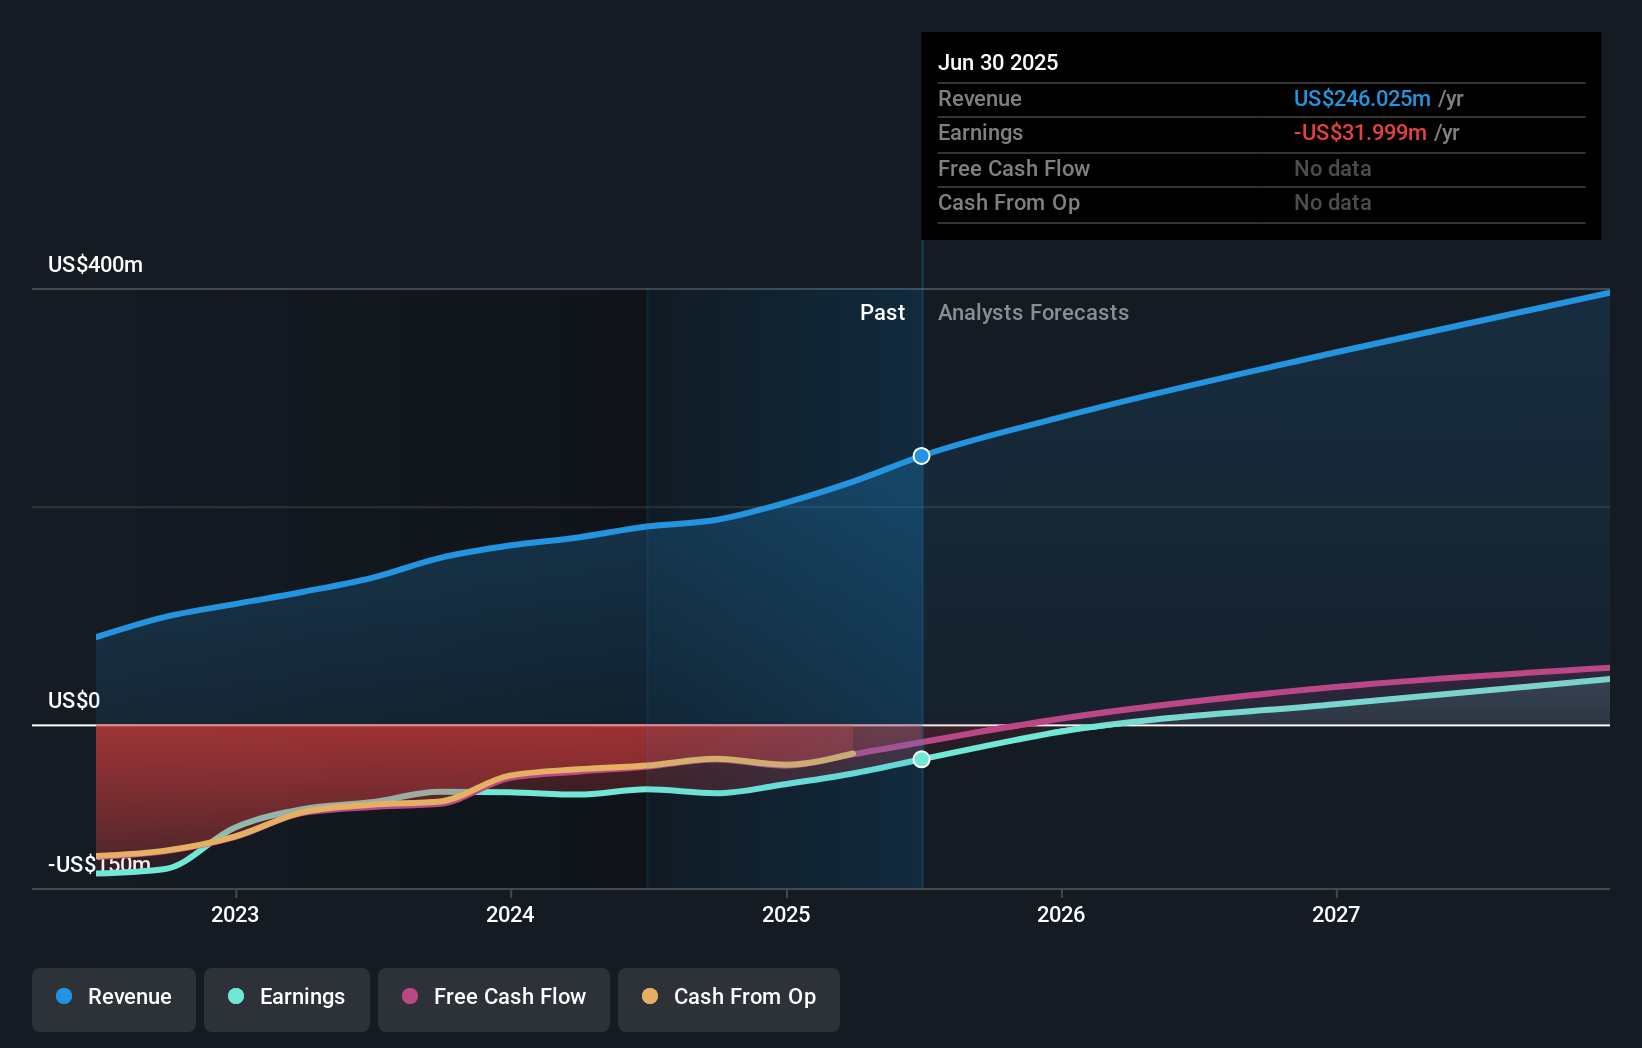
Task: Click the Free Cash Flow row label in tooltip
Action: pos(1014,168)
